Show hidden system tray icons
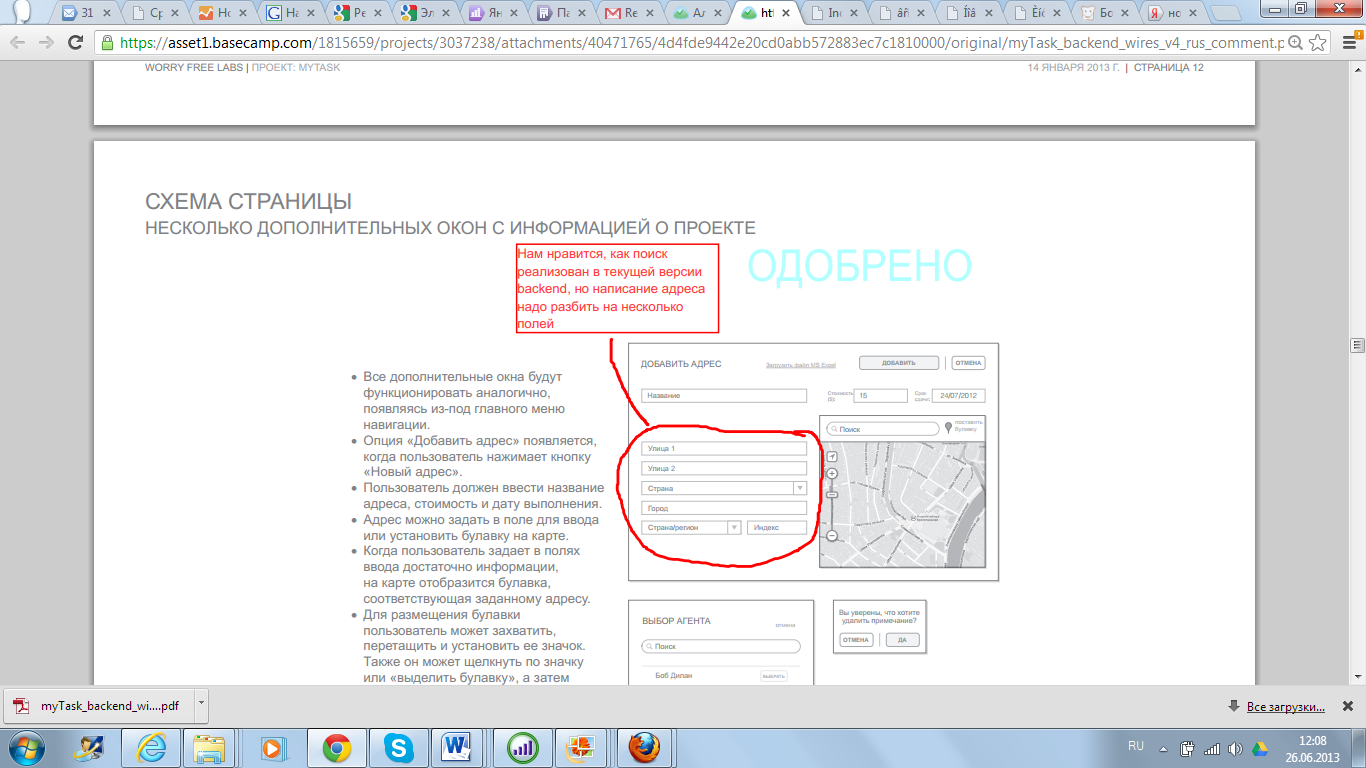Image resolution: width=1366 pixels, height=768 pixels. (1163, 748)
